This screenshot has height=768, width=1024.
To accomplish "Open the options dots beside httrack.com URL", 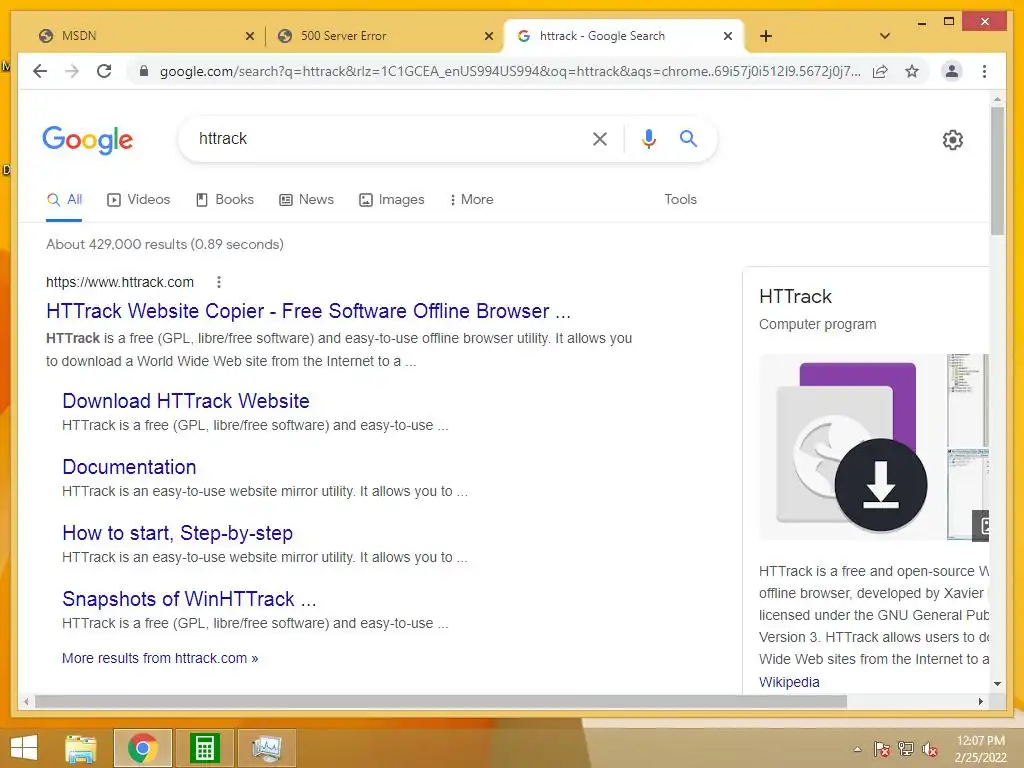I will (x=219, y=282).
